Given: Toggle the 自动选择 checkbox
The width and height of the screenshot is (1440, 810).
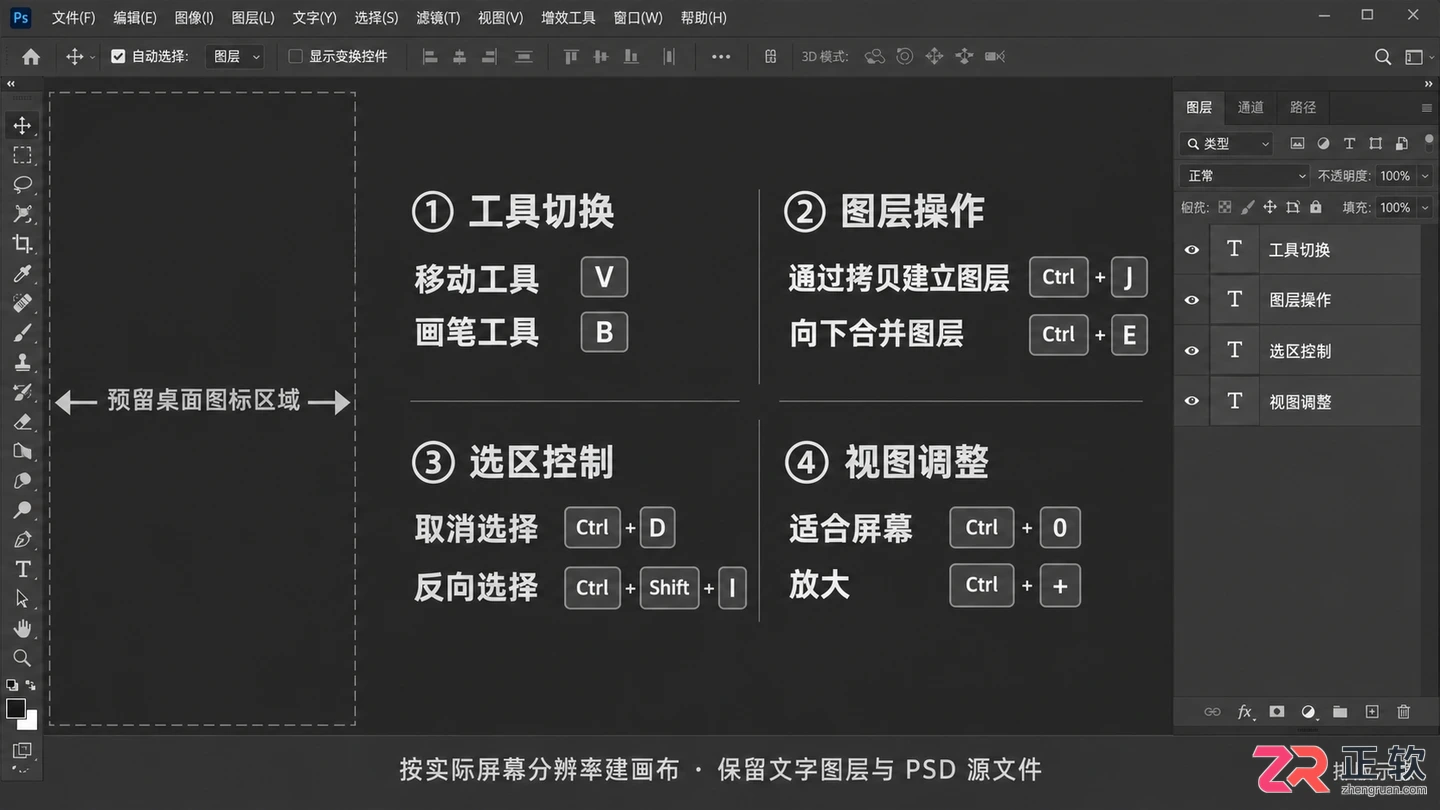Looking at the screenshot, I should (x=118, y=57).
